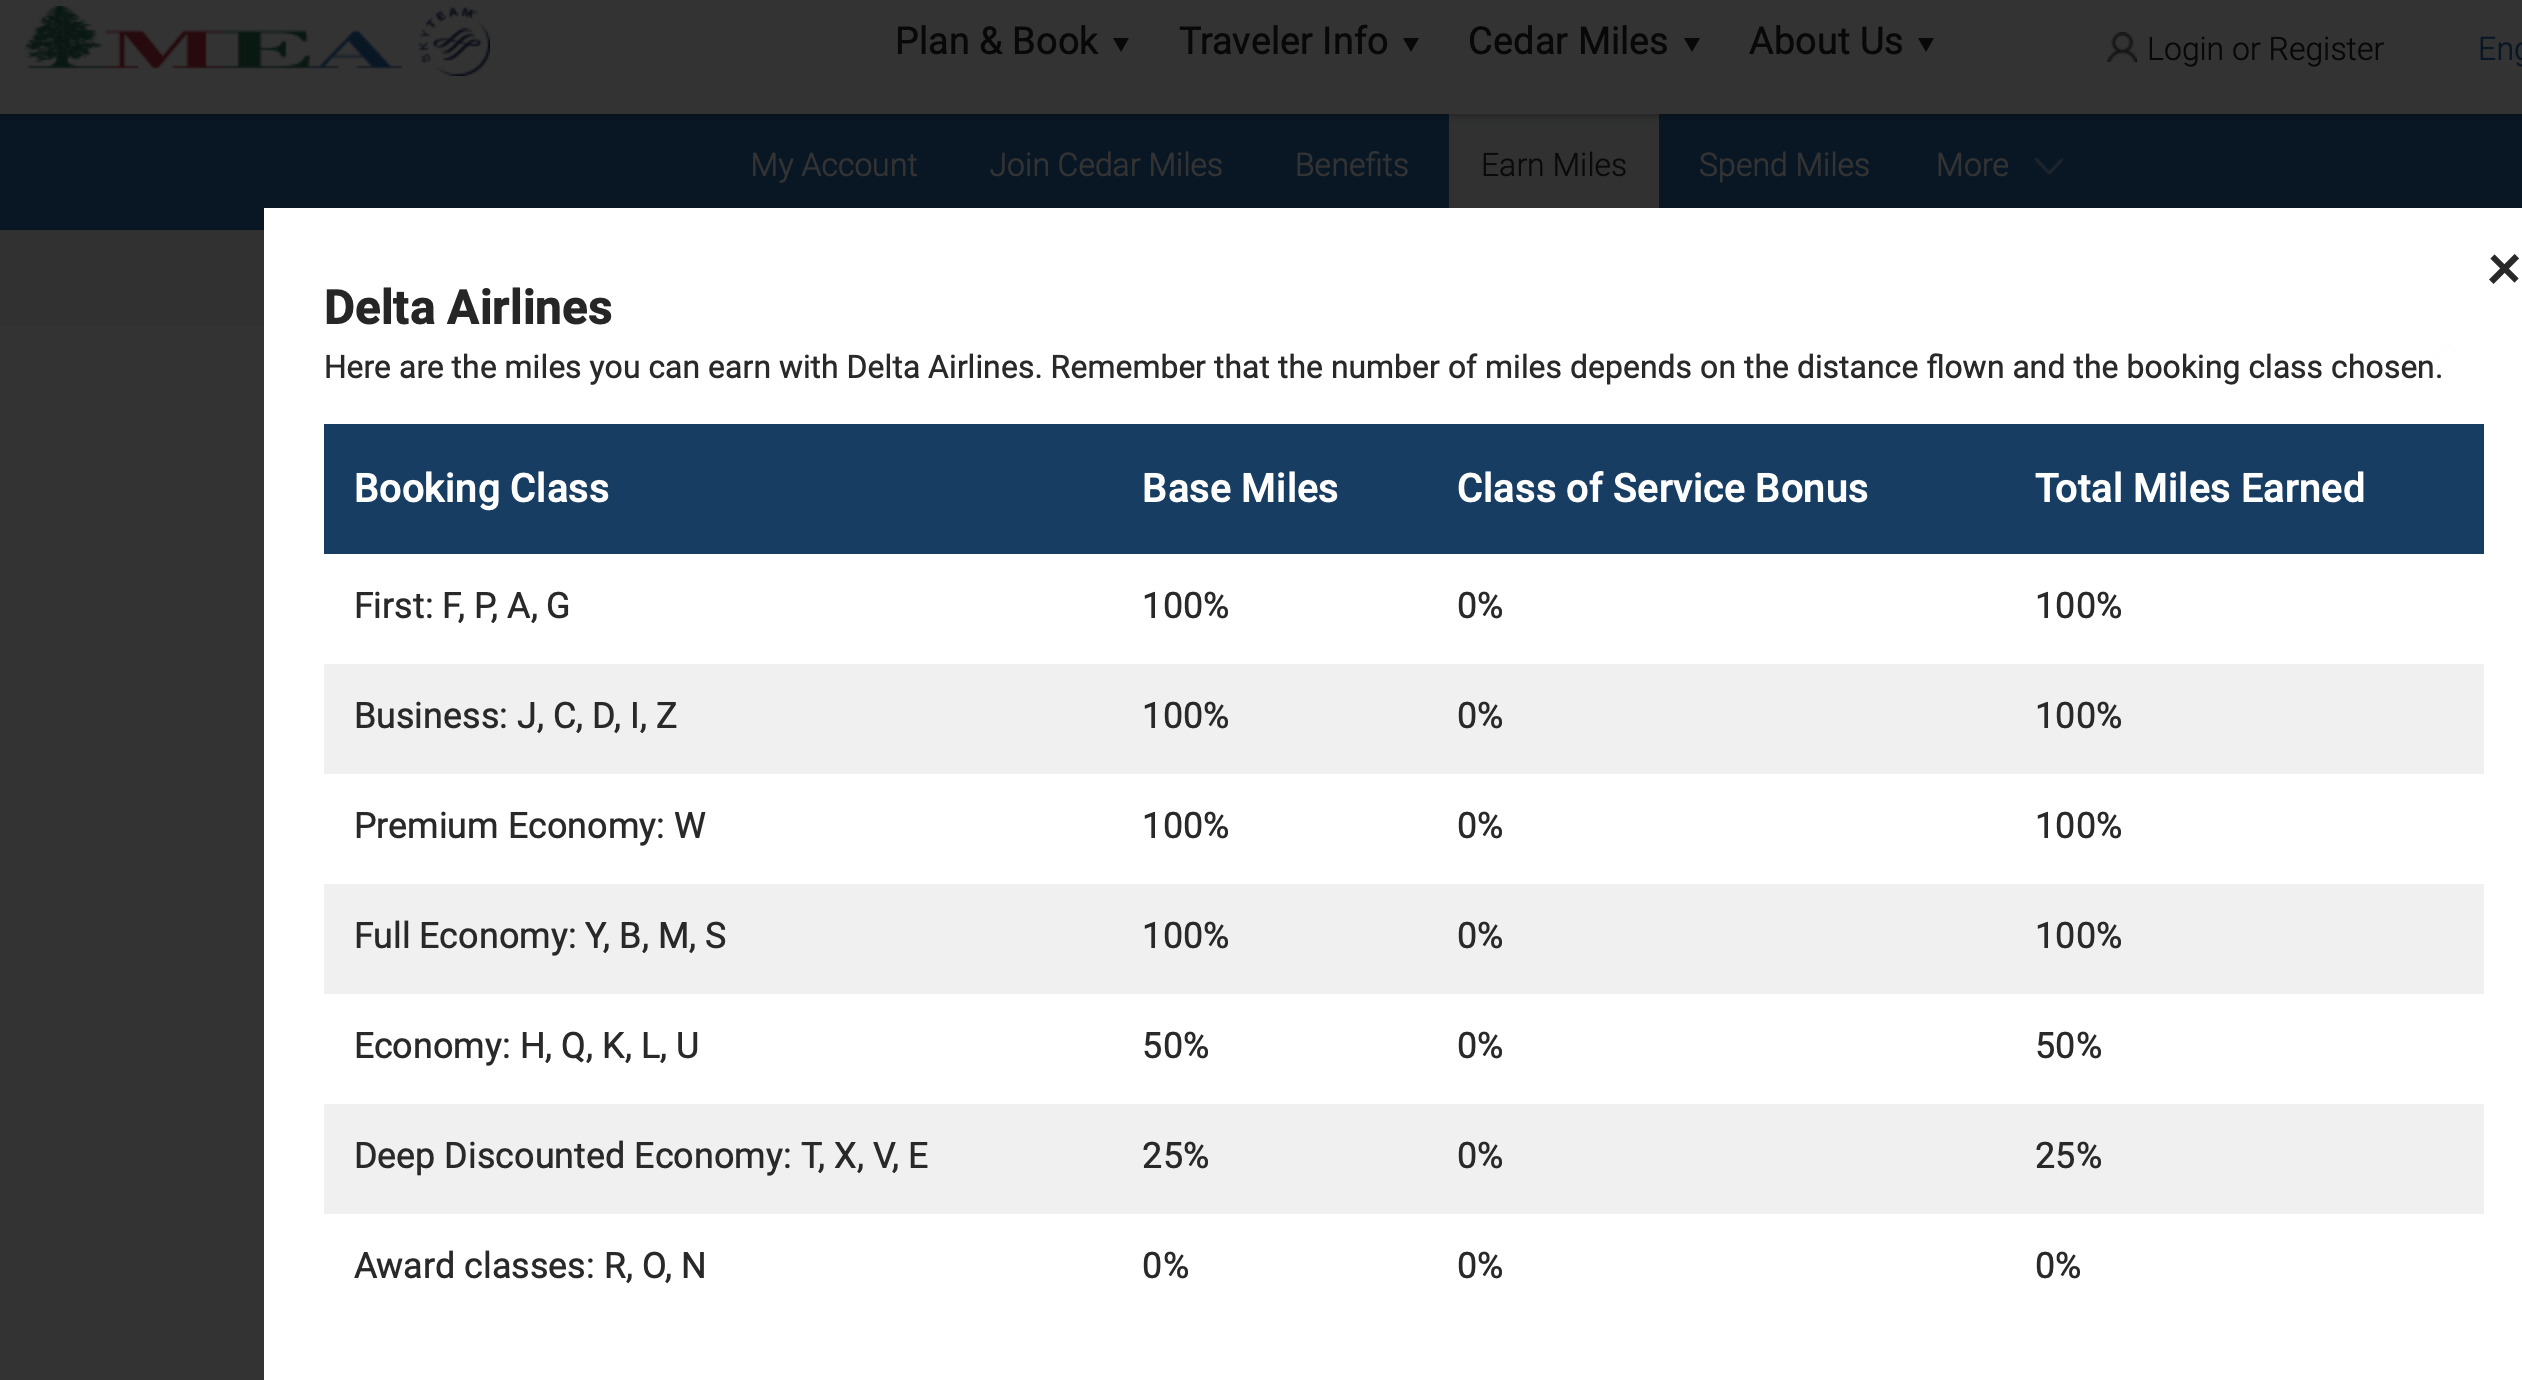Select the Premium Economy: W row
This screenshot has width=2522, height=1380.
point(530,826)
